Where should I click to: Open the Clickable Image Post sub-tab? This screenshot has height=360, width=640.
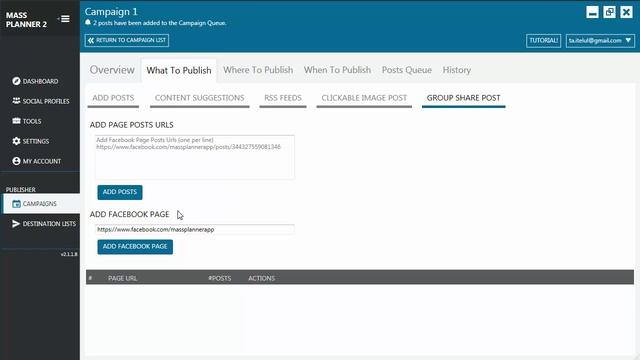[364, 98]
